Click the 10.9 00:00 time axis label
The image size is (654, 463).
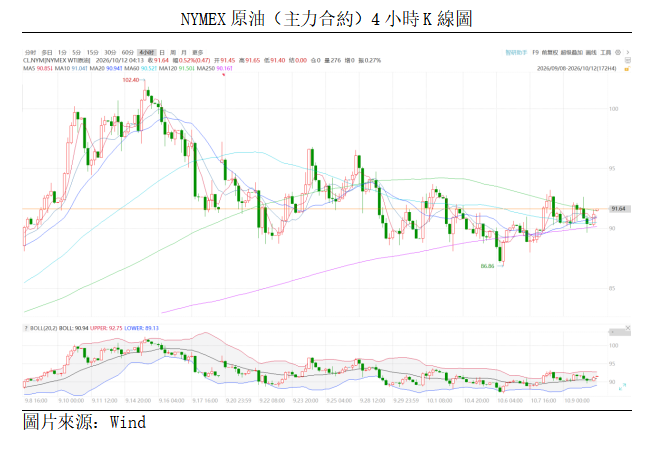577,400
